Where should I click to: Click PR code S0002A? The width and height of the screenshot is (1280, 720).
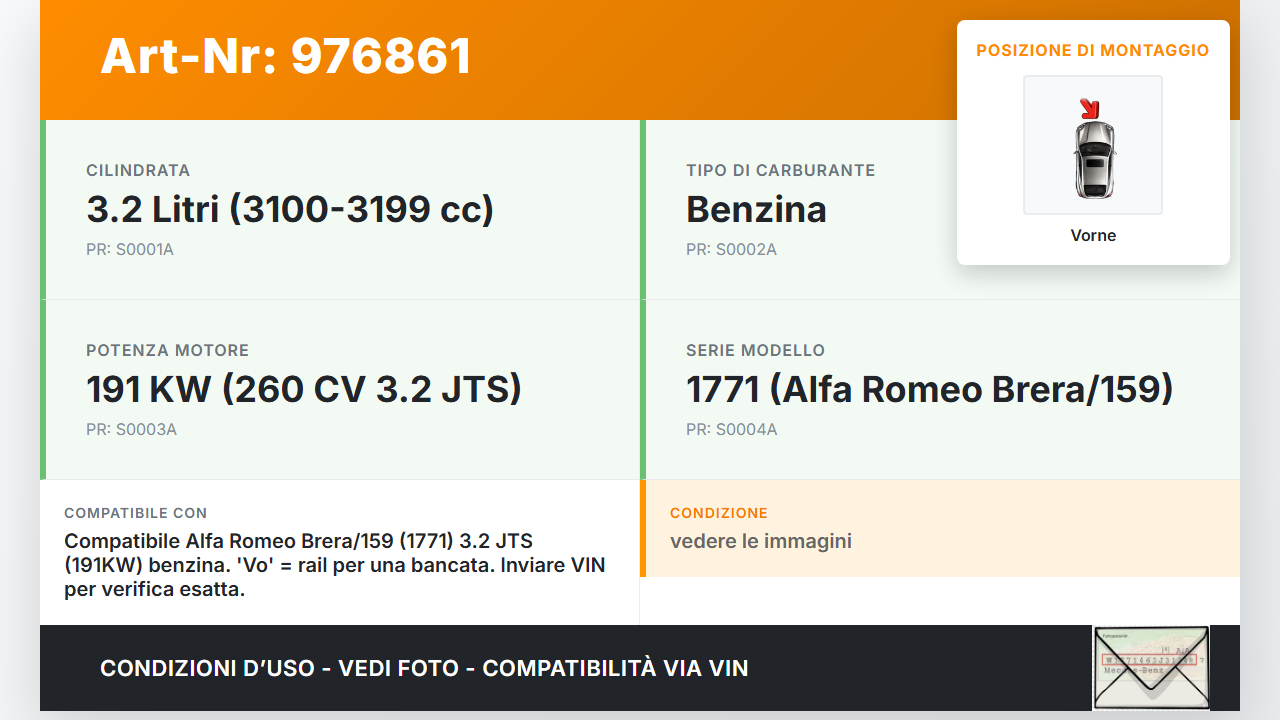731,250
